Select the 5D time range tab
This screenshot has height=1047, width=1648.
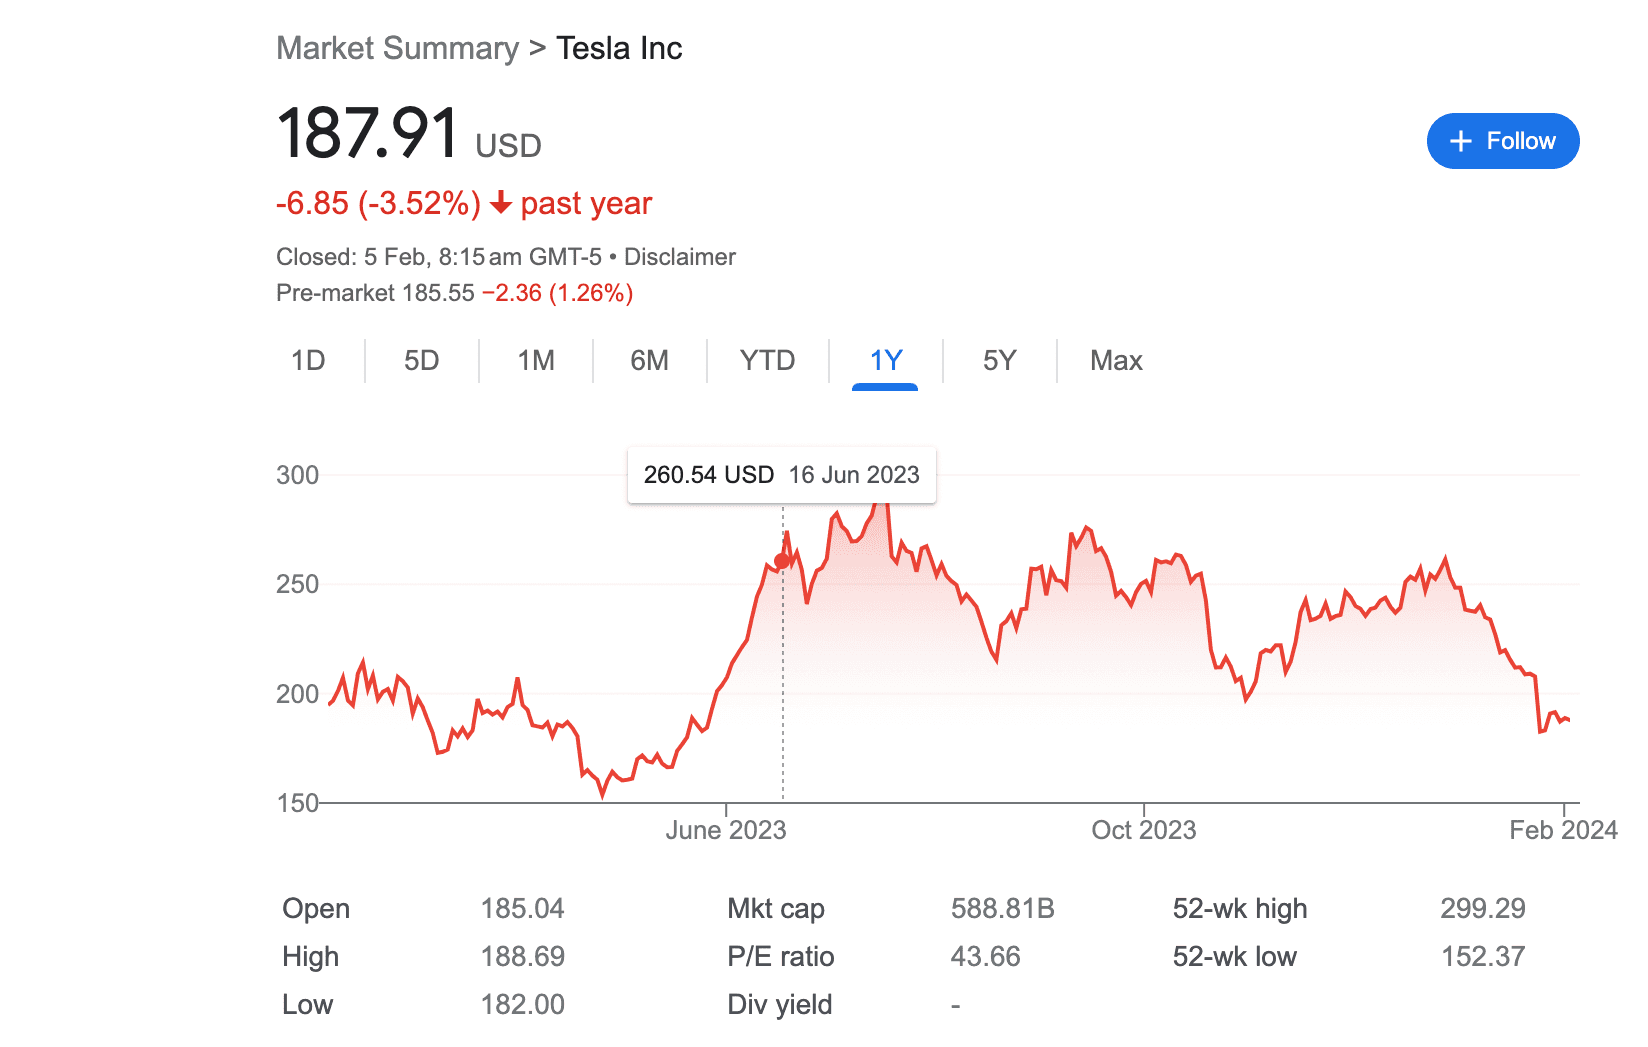(x=422, y=360)
